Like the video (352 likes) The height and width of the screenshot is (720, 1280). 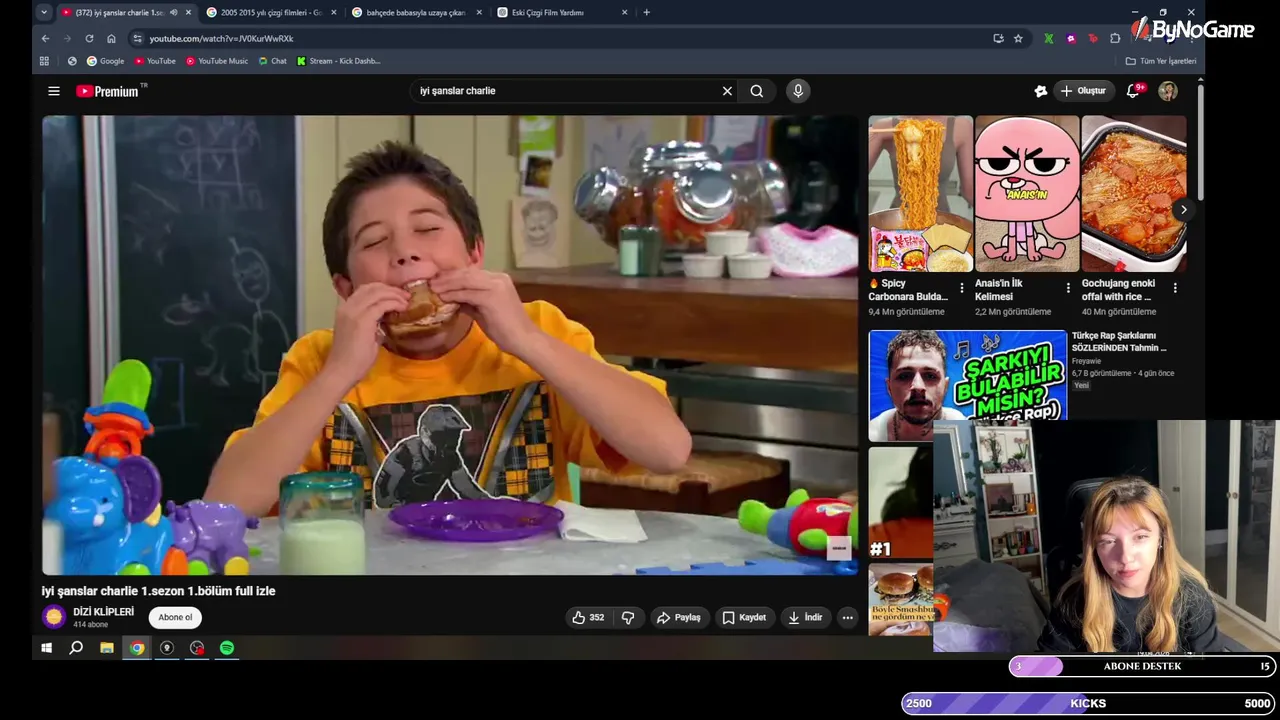[x=587, y=618]
